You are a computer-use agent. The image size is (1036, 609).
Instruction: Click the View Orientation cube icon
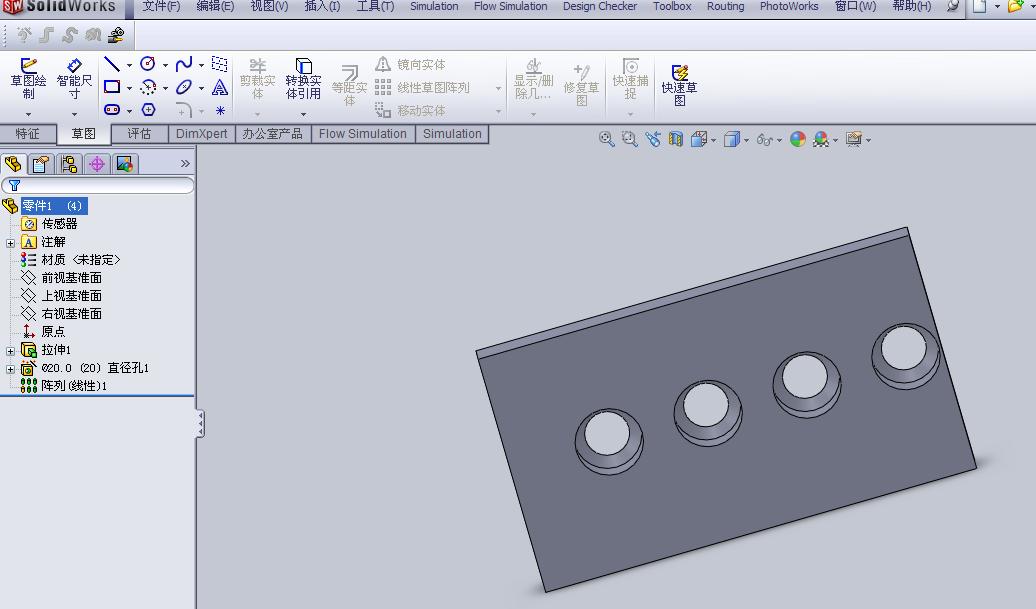(699, 139)
